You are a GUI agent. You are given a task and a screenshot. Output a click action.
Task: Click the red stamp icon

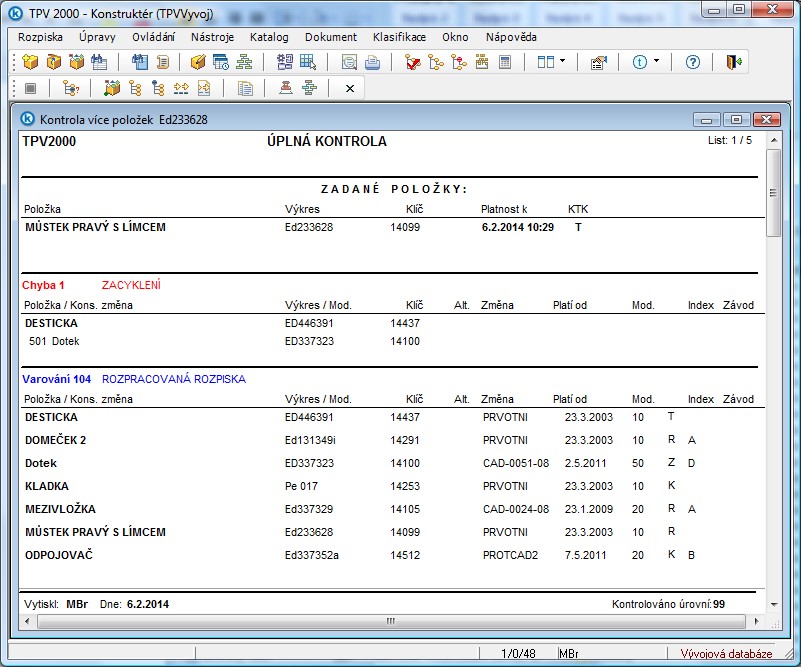point(286,88)
